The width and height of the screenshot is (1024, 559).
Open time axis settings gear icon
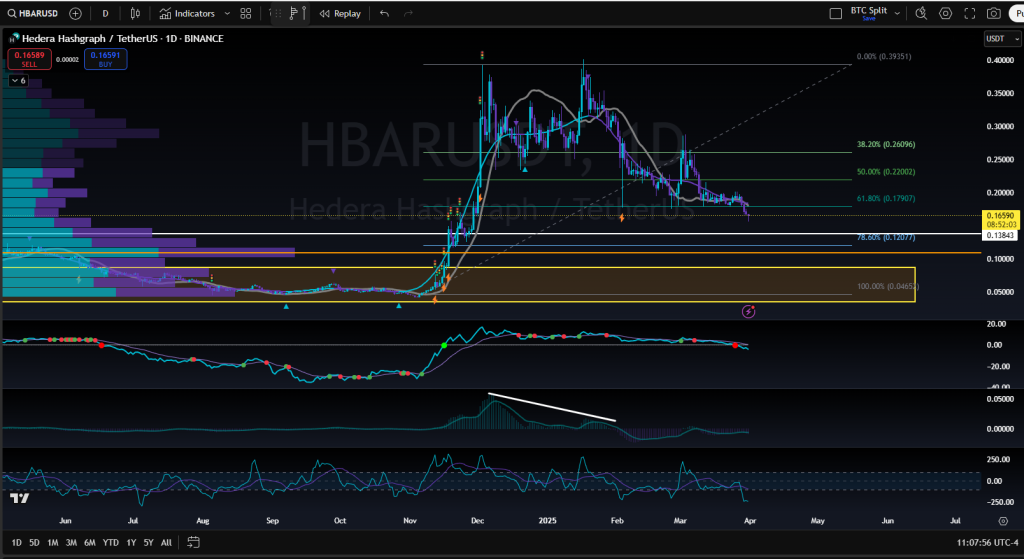1003,521
